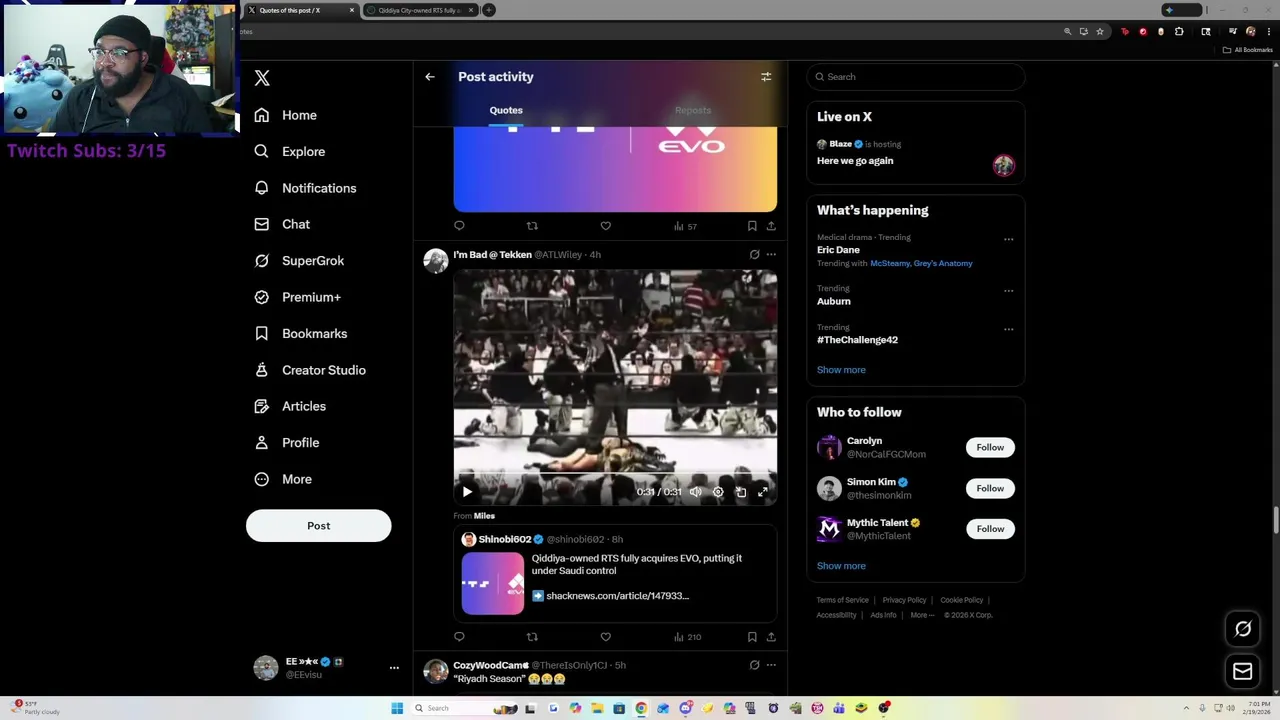The image size is (1280, 720).
Task: Repost the post with 57 views
Action: click(x=532, y=226)
